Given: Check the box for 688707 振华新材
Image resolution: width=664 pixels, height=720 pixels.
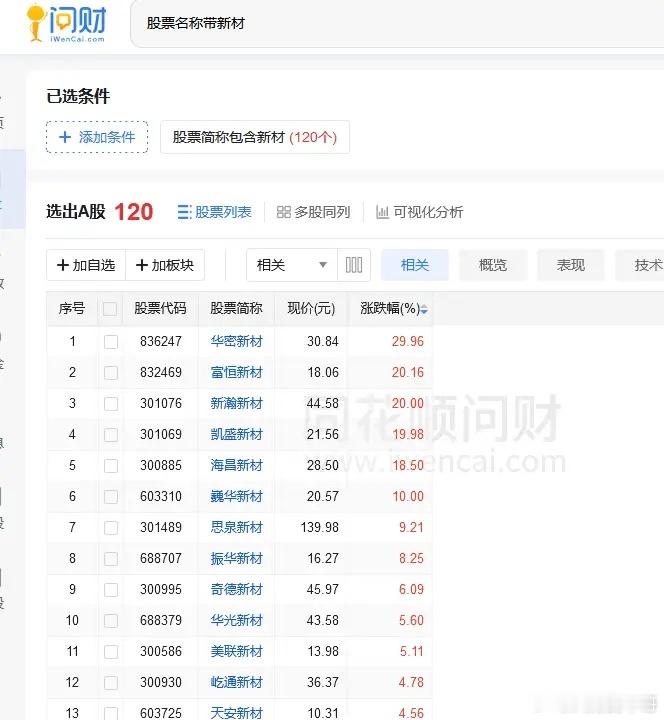Looking at the screenshot, I should click(x=111, y=558).
